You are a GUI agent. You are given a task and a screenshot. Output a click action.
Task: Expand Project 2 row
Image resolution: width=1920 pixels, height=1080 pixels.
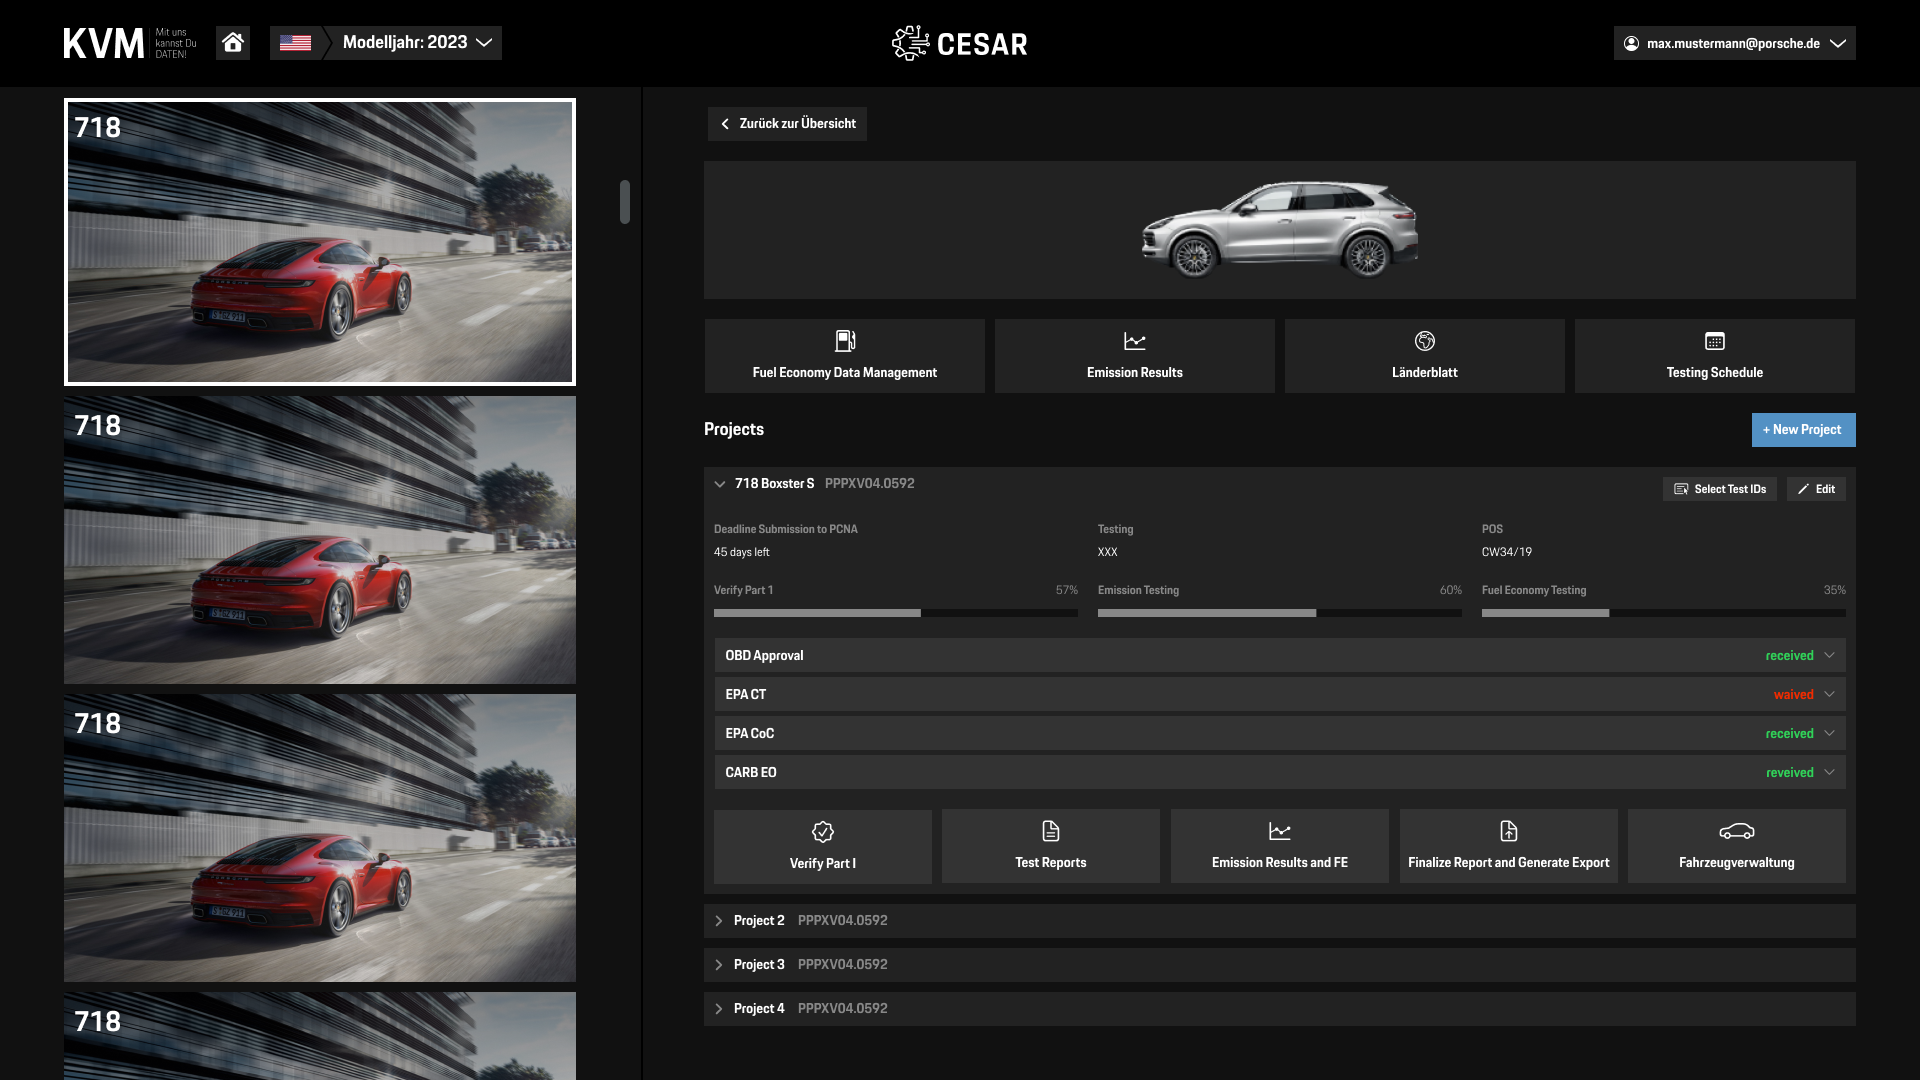point(719,921)
